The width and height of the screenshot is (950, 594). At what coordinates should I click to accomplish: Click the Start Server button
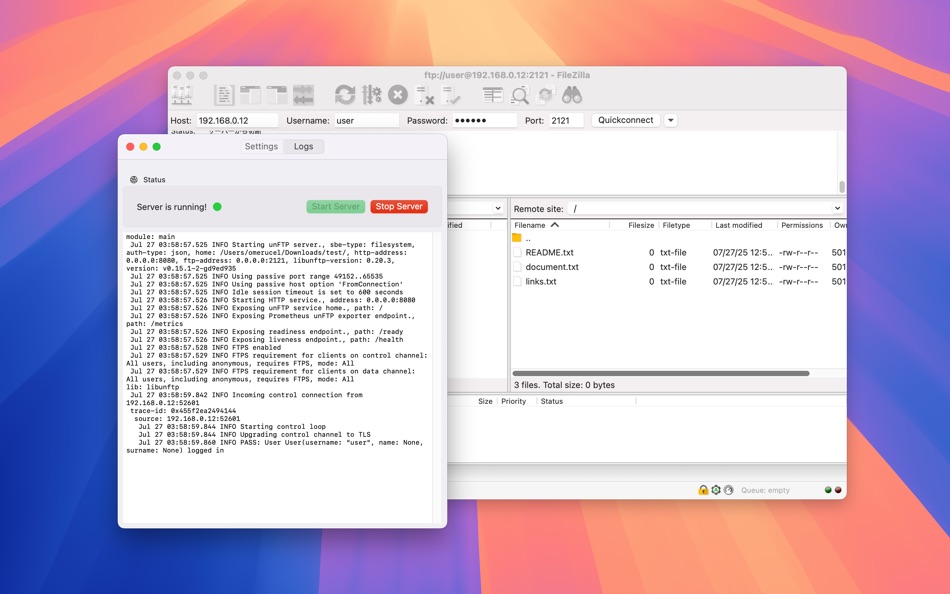[336, 207]
